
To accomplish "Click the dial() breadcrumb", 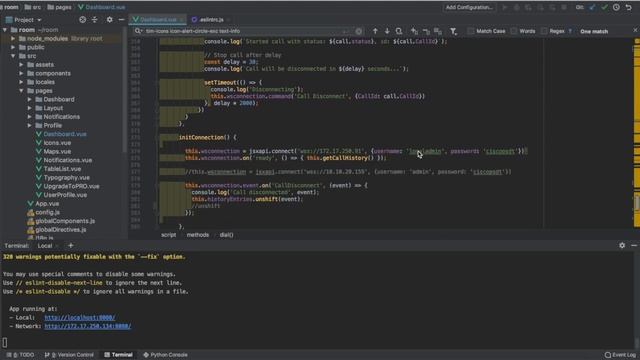I will point(227,235).
